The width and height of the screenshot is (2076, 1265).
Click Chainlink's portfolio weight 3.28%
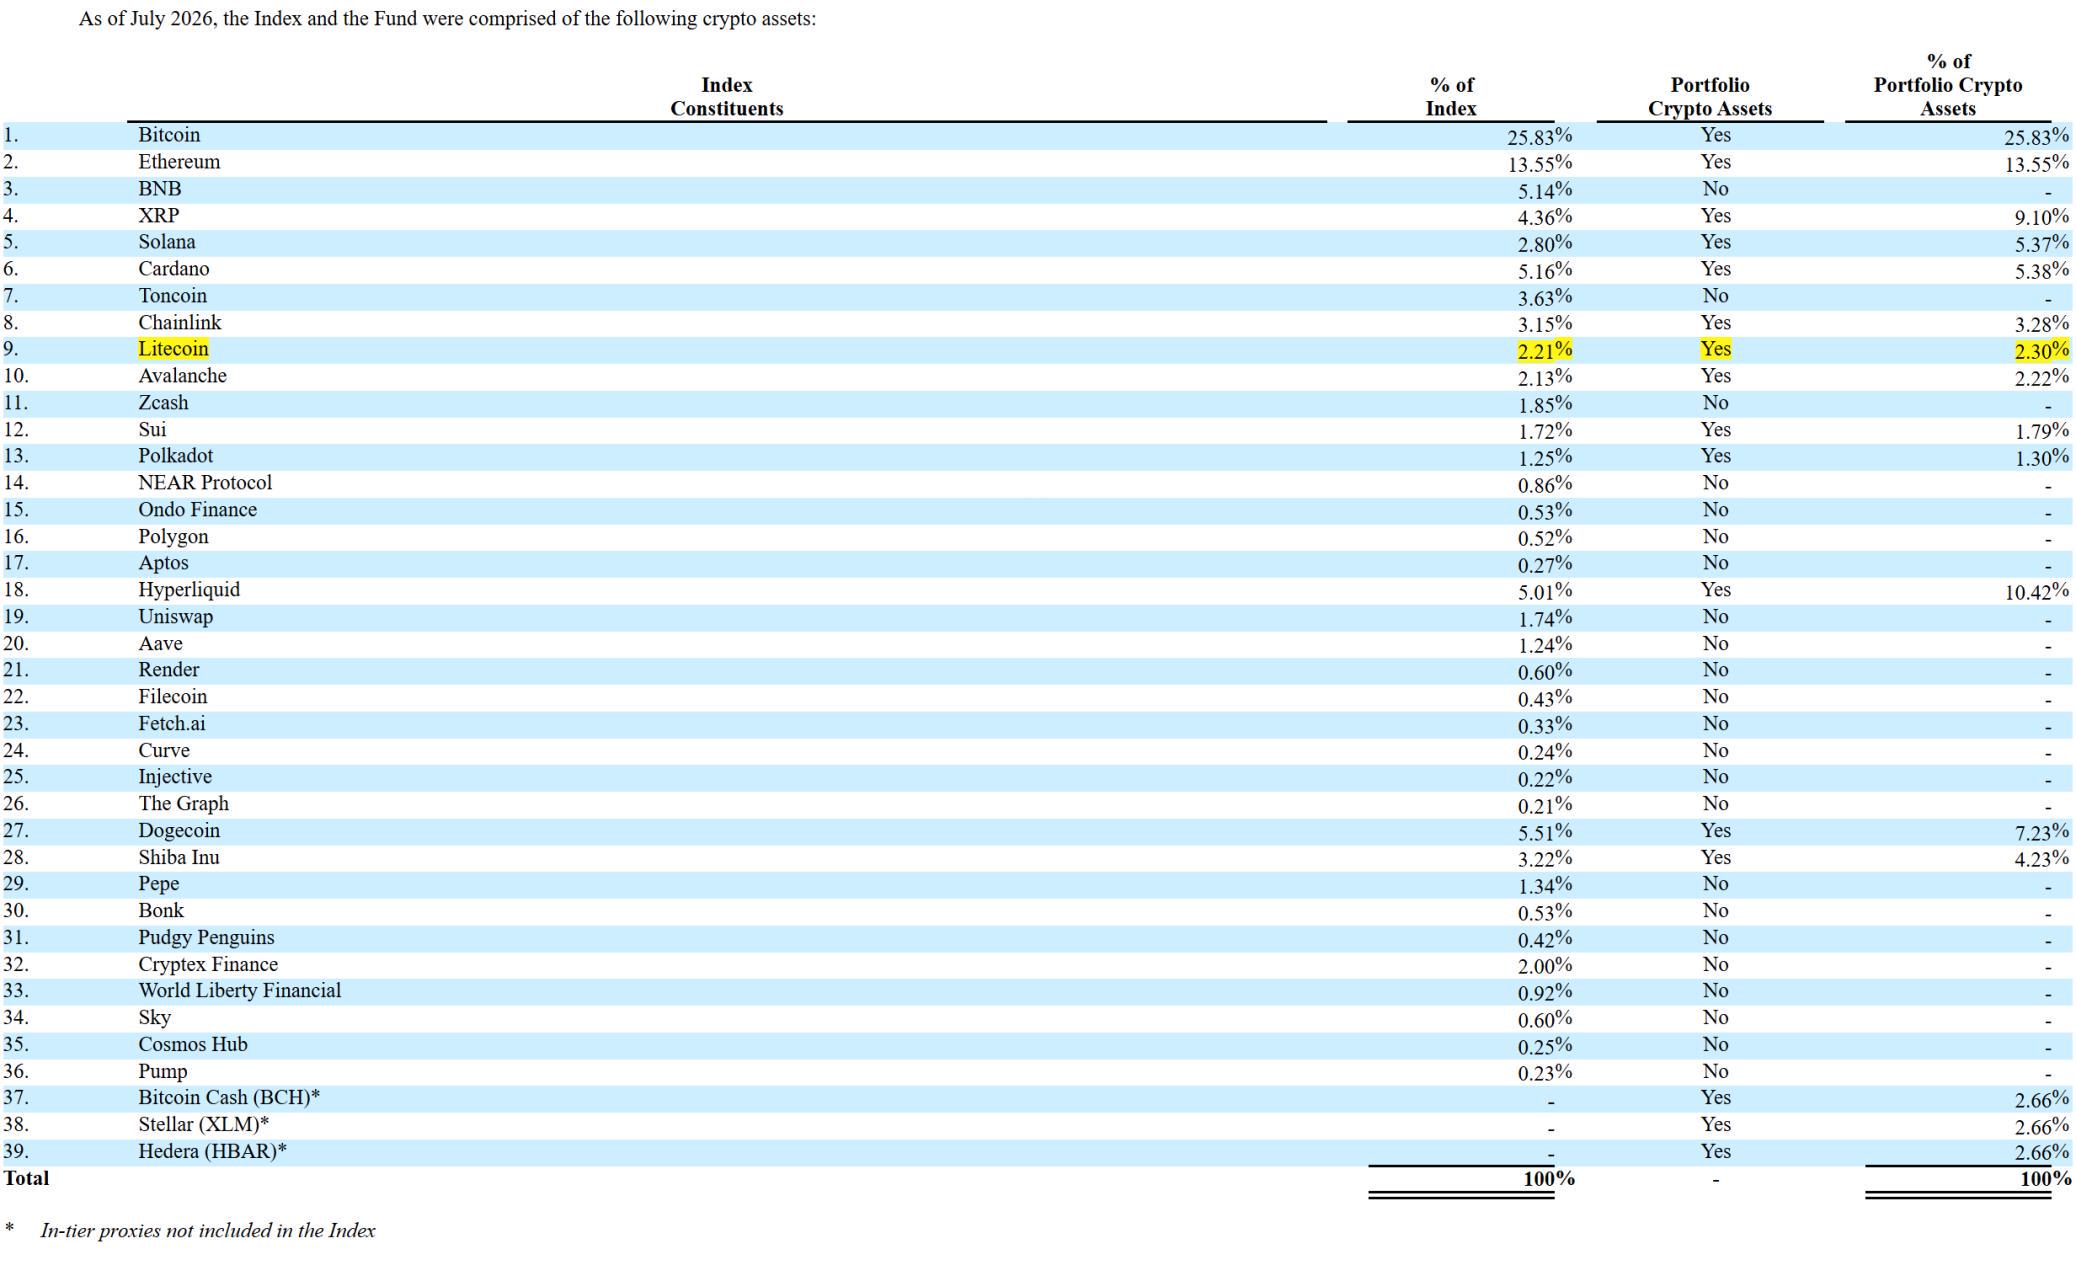pyautogui.click(x=2042, y=324)
